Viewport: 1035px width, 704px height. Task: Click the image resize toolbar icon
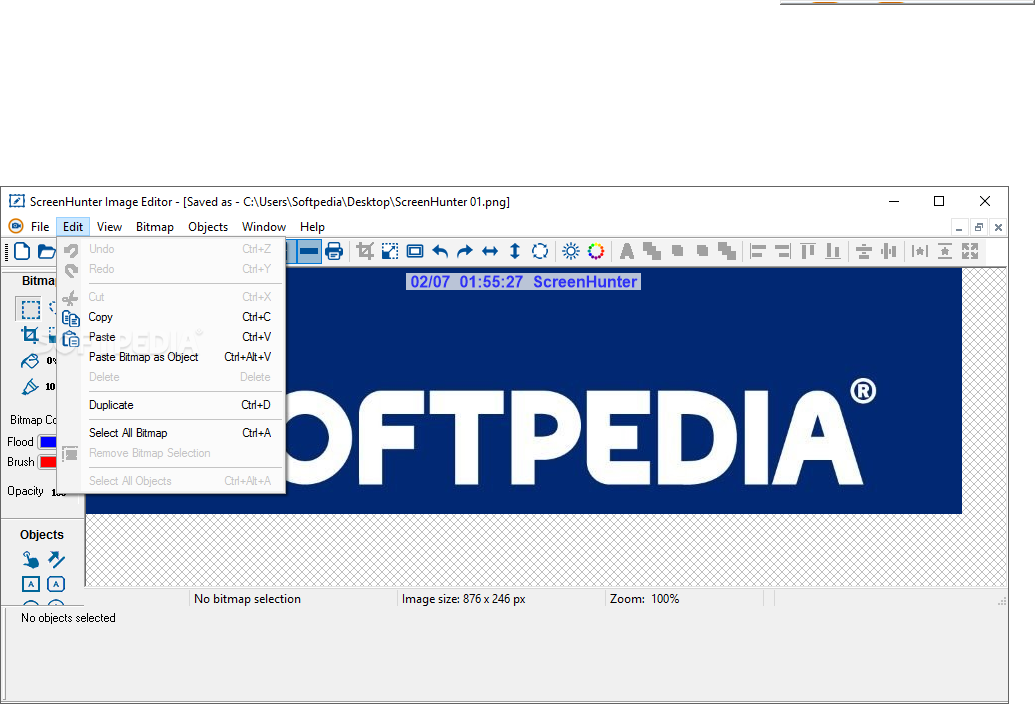pyautogui.click(x=390, y=251)
